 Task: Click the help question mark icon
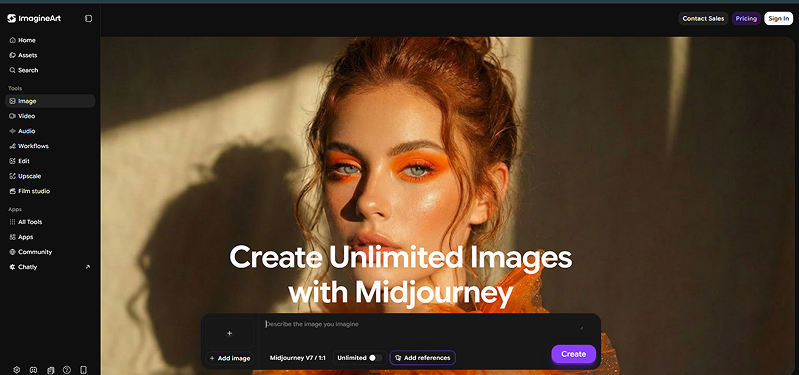click(x=67, y=370)
